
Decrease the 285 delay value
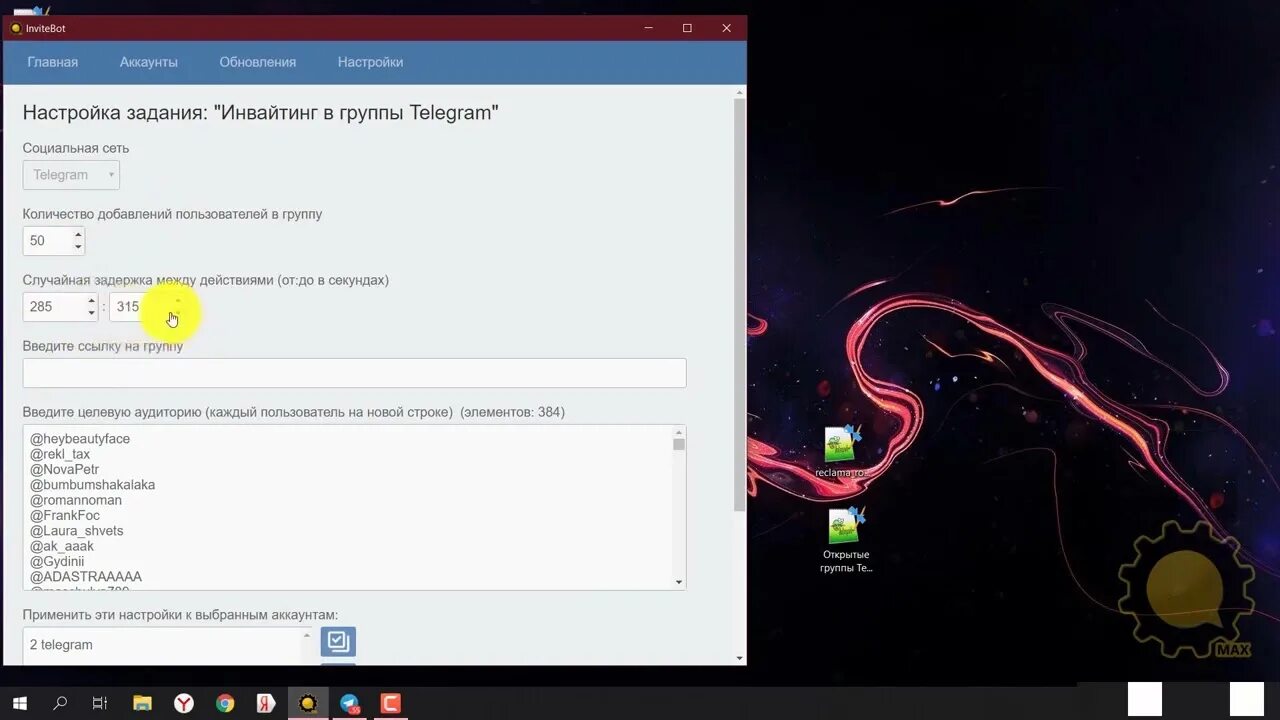[x=91, y=313]
